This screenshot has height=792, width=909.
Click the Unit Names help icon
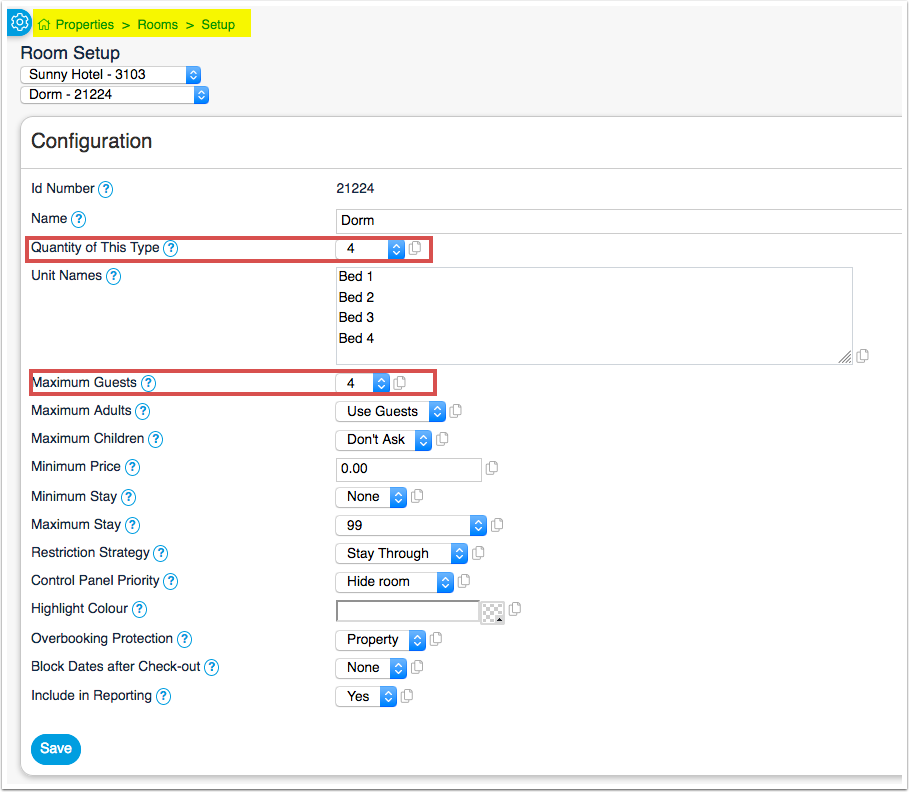114,276
